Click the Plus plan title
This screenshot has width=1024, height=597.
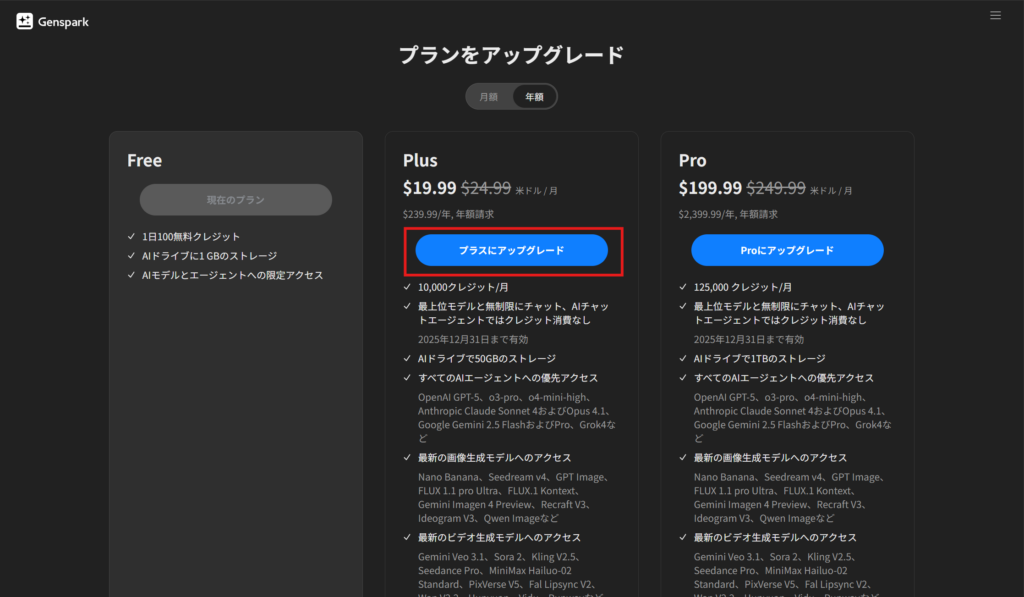(420, 161)
